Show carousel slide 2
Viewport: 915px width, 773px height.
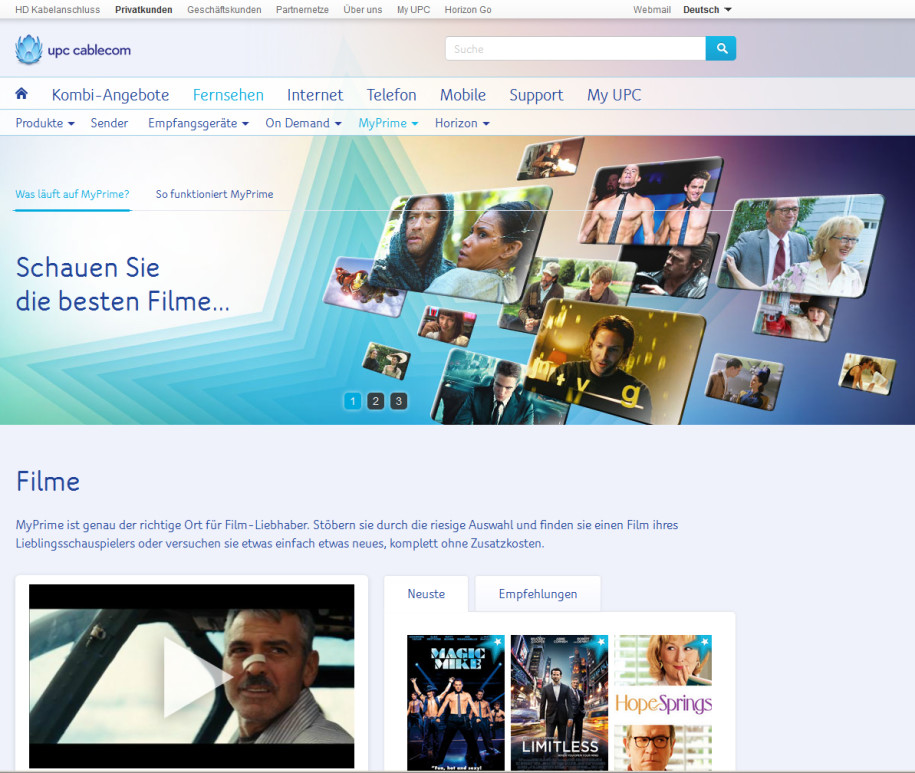coord(375,401)
